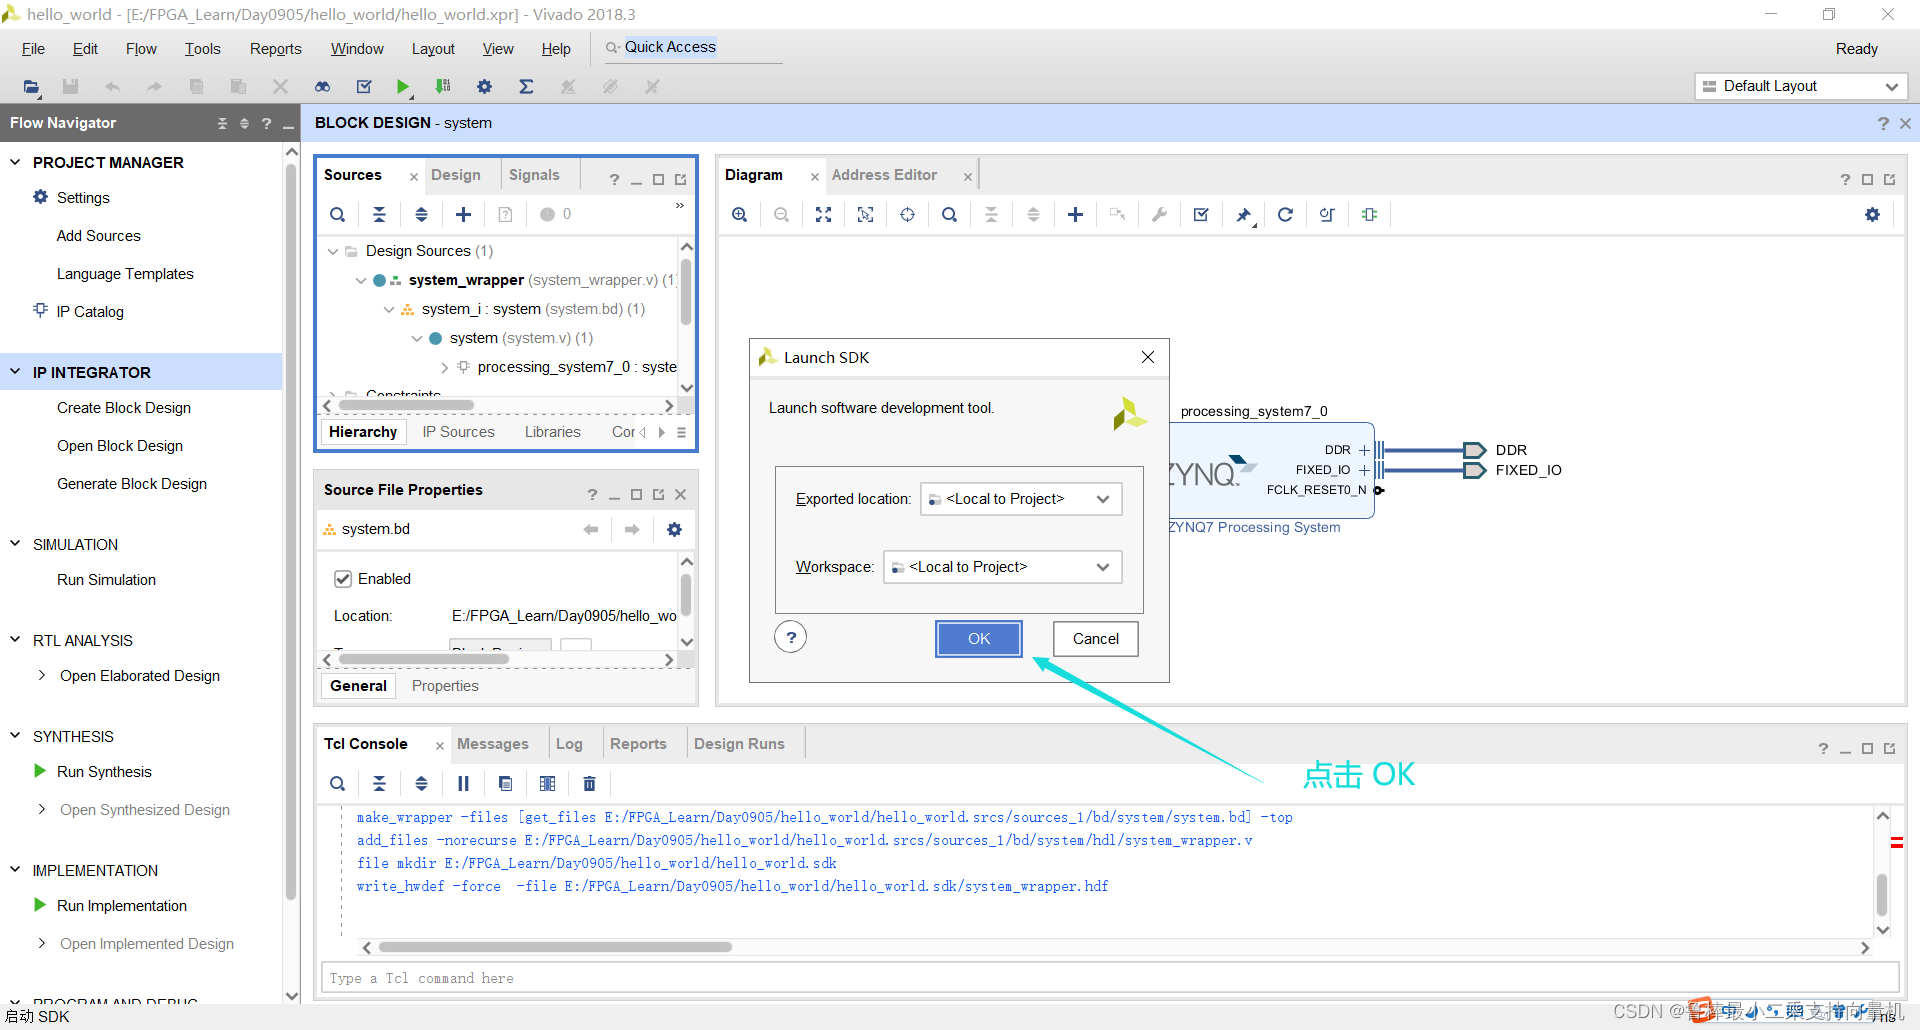Click search icon in Sources panel
Screen dimensions: 1920x1030
338,214
